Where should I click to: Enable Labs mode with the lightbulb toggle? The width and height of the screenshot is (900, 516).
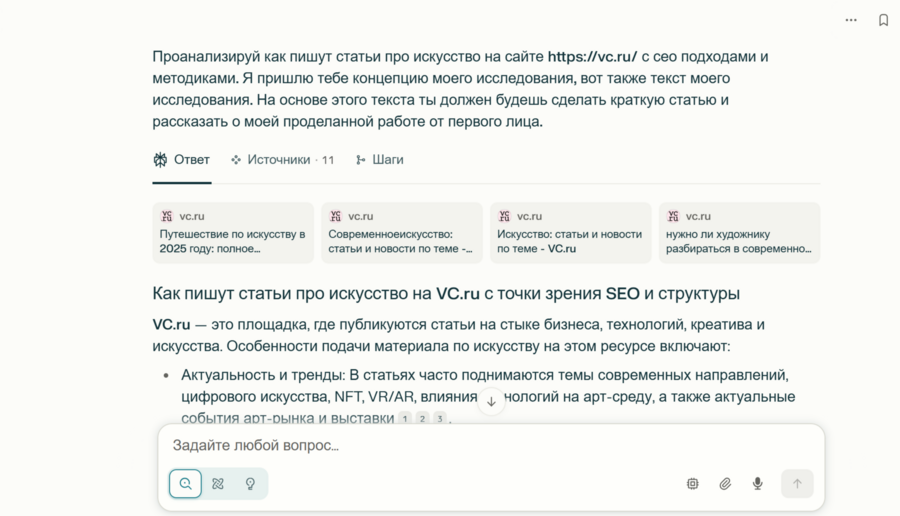pos(250,484)
